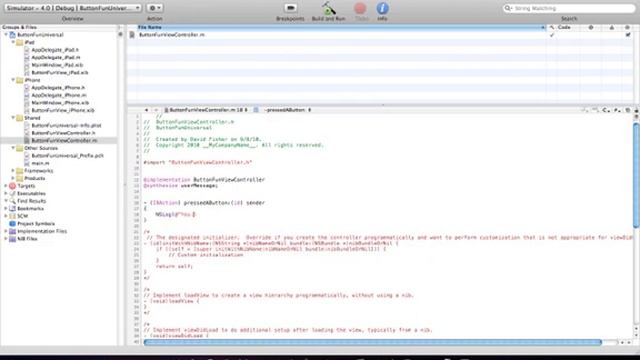640x360 pixels.
Task: Click ButtonFunViewController.m row in the detail list
Action: pos(380,35)
